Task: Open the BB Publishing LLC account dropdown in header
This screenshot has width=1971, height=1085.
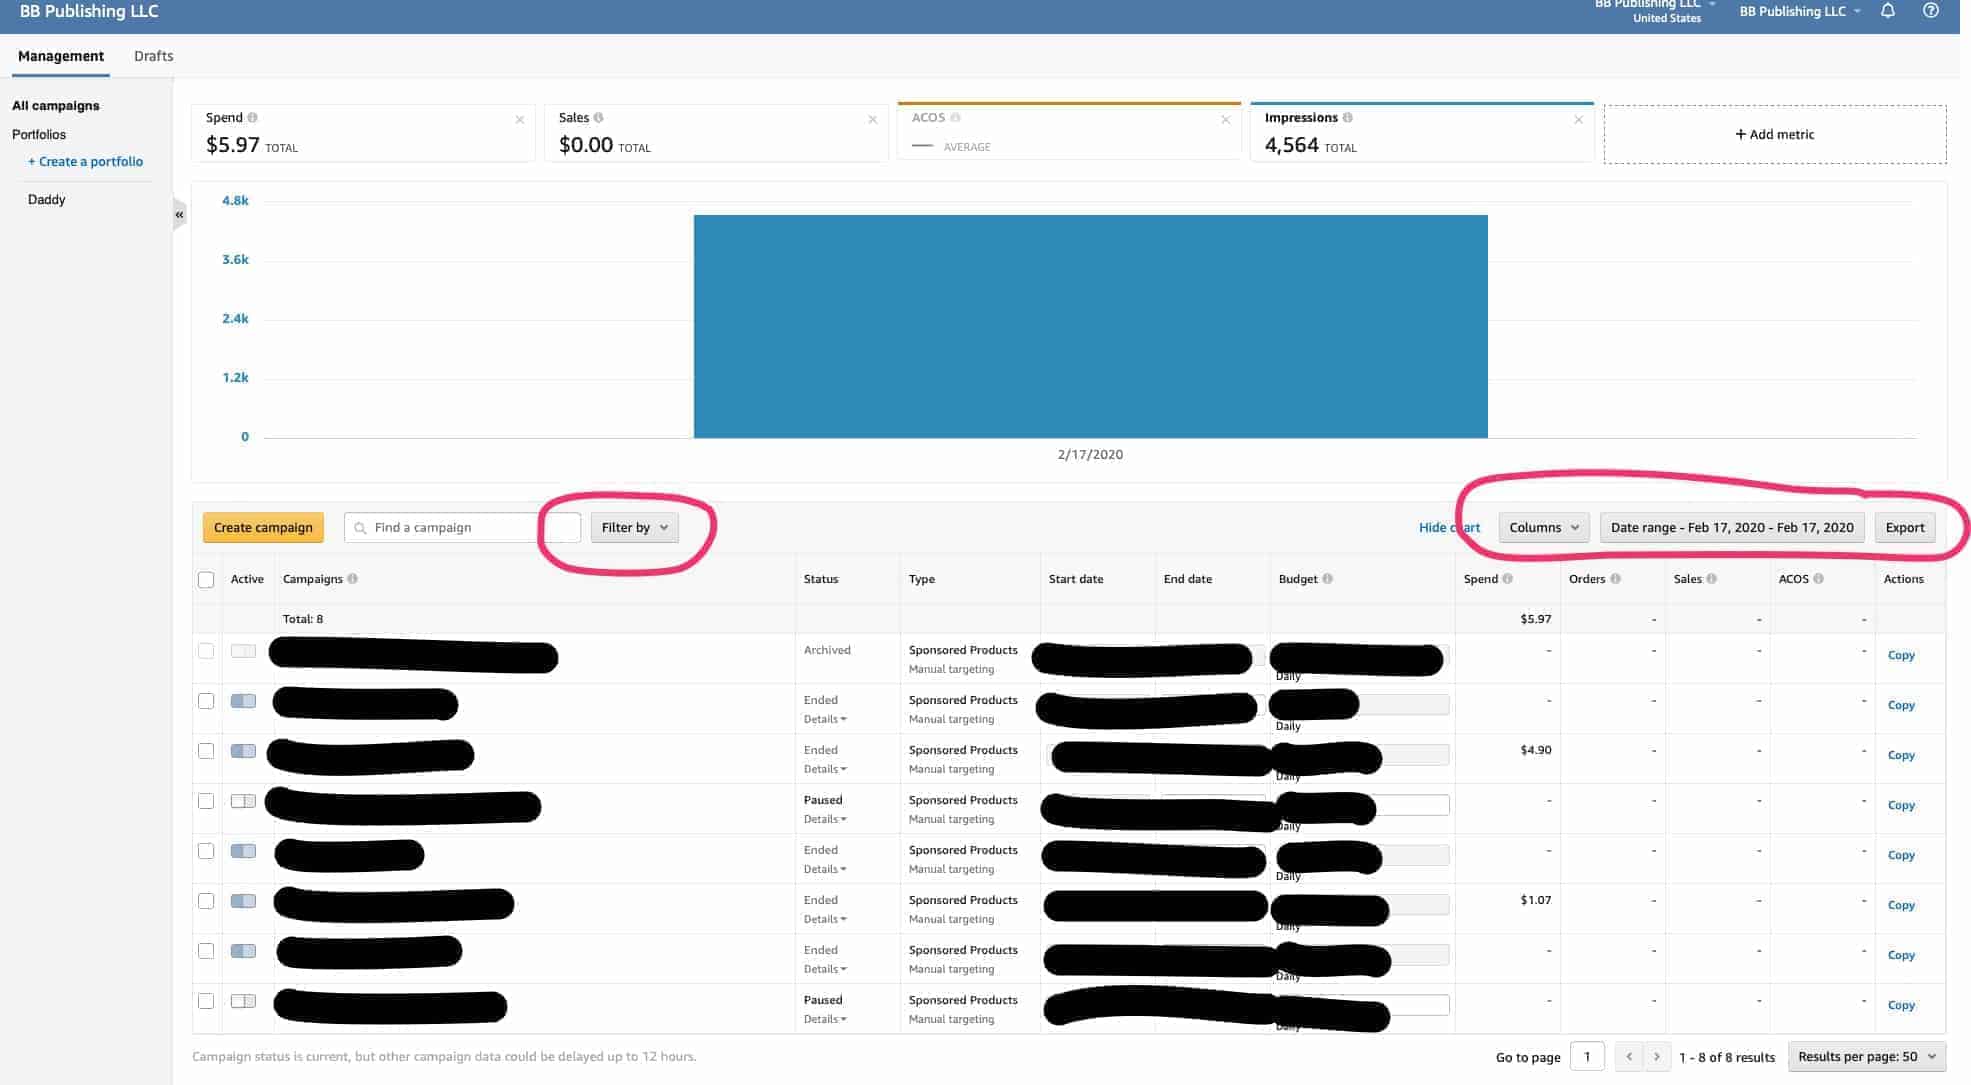Action: point(1800,11)
